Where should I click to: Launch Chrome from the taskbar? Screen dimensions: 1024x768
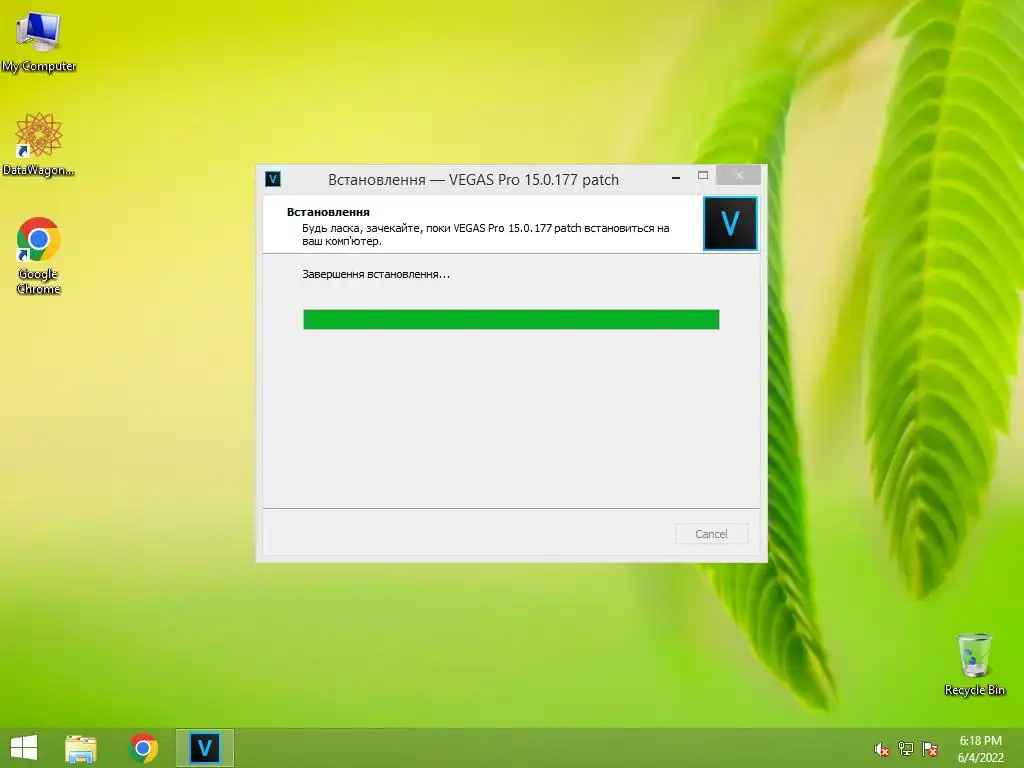click(143, 748)
